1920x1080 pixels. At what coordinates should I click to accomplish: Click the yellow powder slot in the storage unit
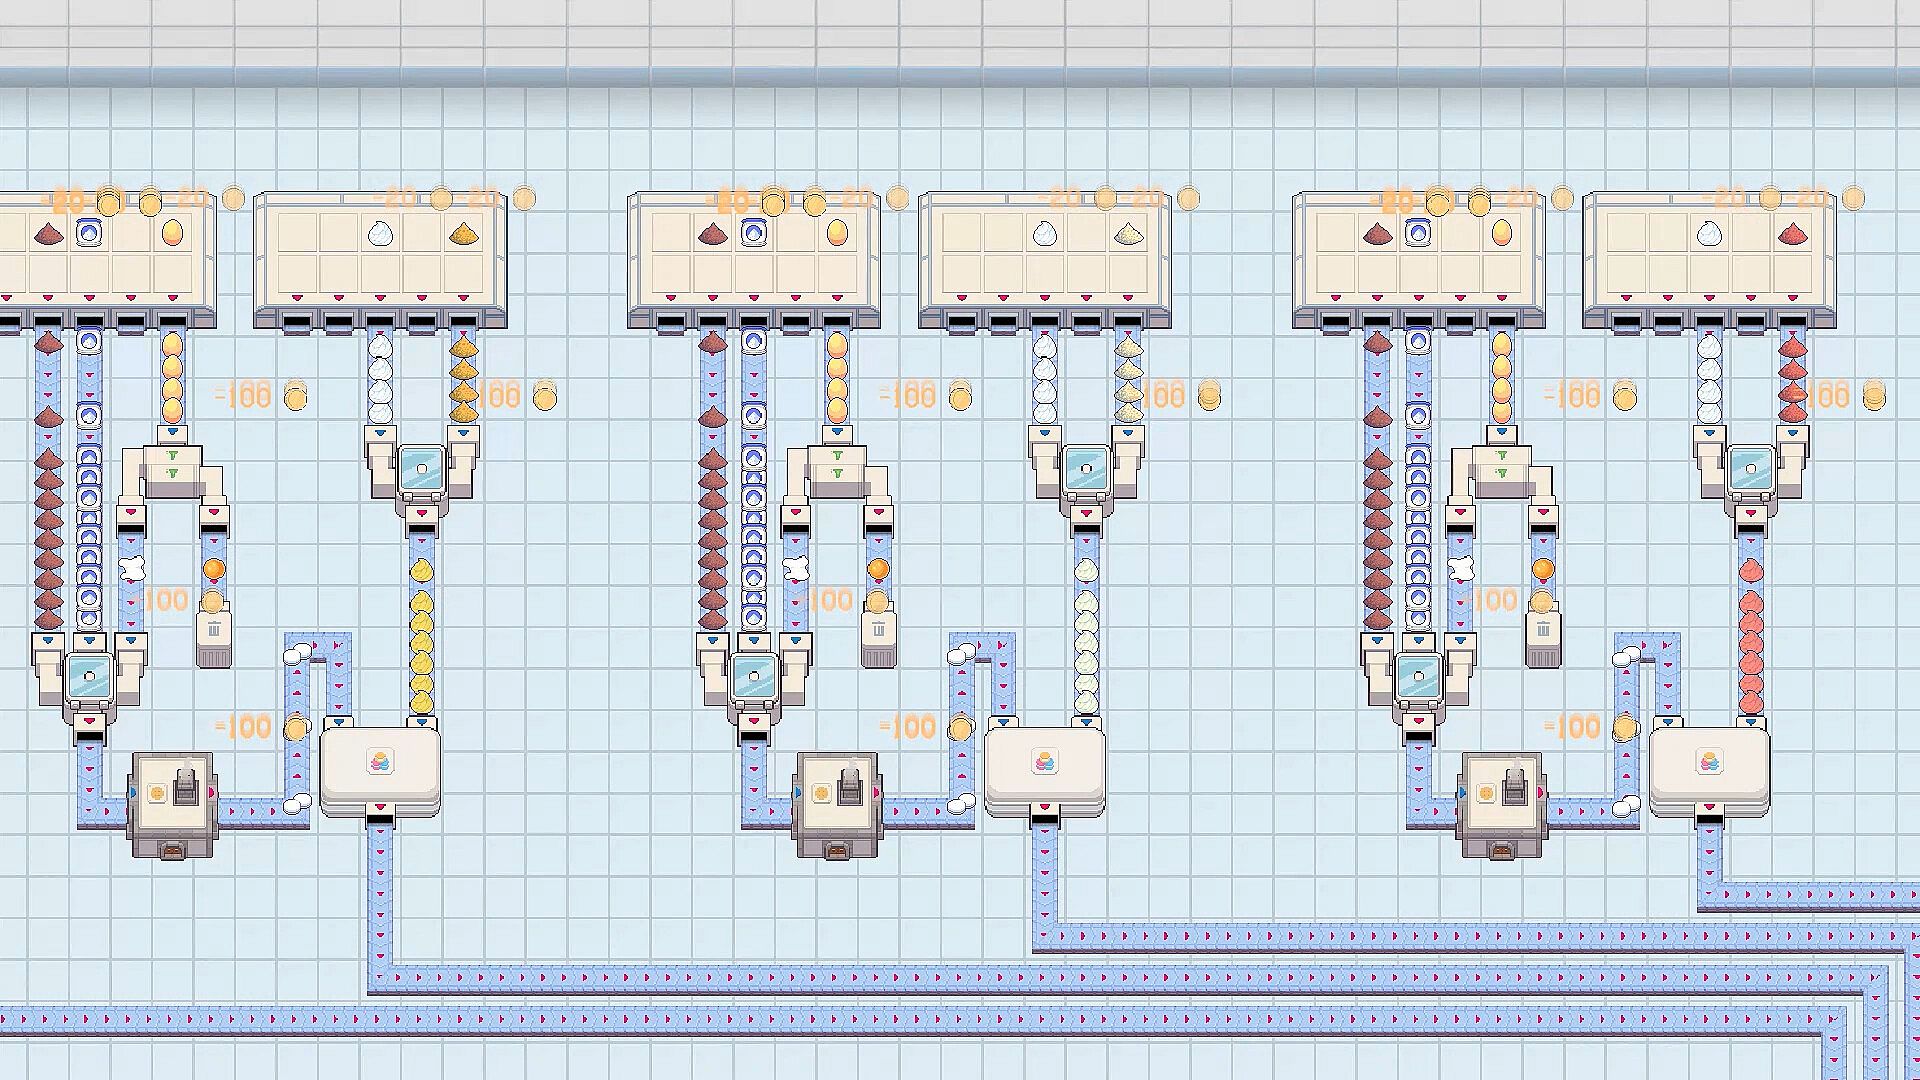click(463, 234)
